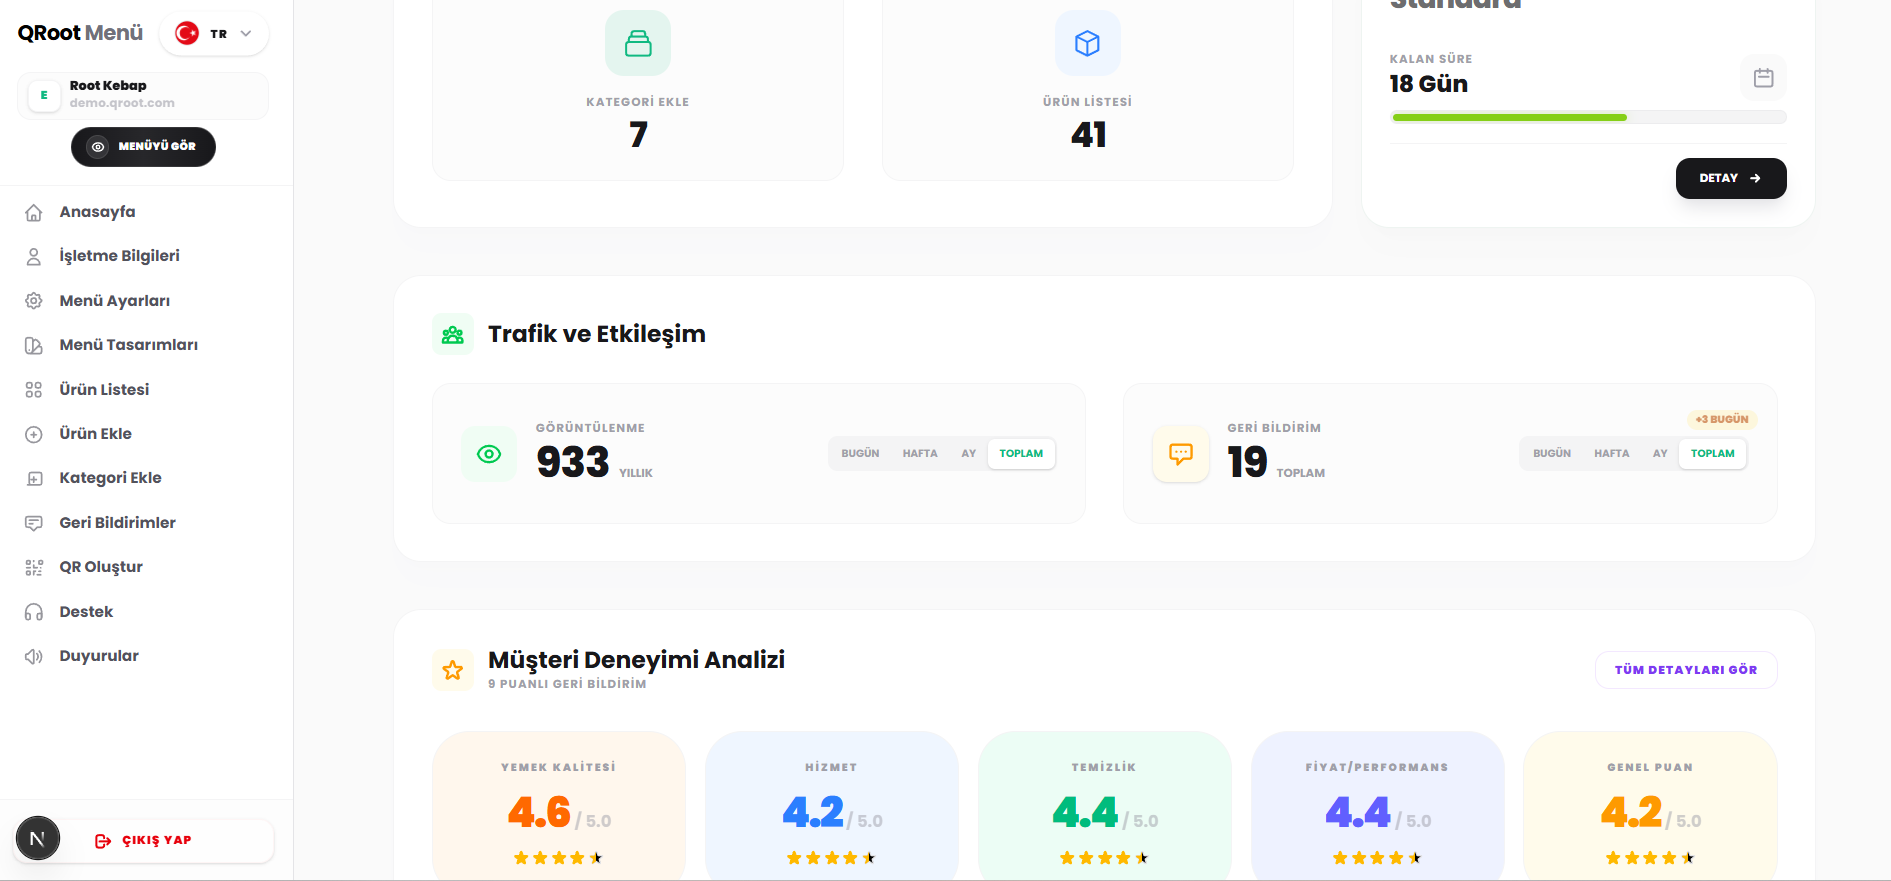Switch Görüntülenme views to Hafta
This screenshot has width=1891, height=881.
pyautogui.click(x=920, y=454)
